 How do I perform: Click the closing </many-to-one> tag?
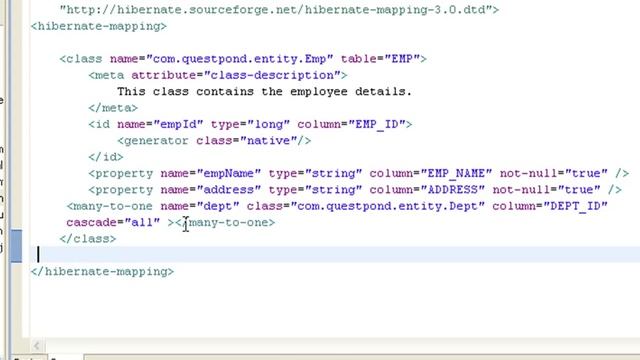pyautogui.click(x=225, y=222)
